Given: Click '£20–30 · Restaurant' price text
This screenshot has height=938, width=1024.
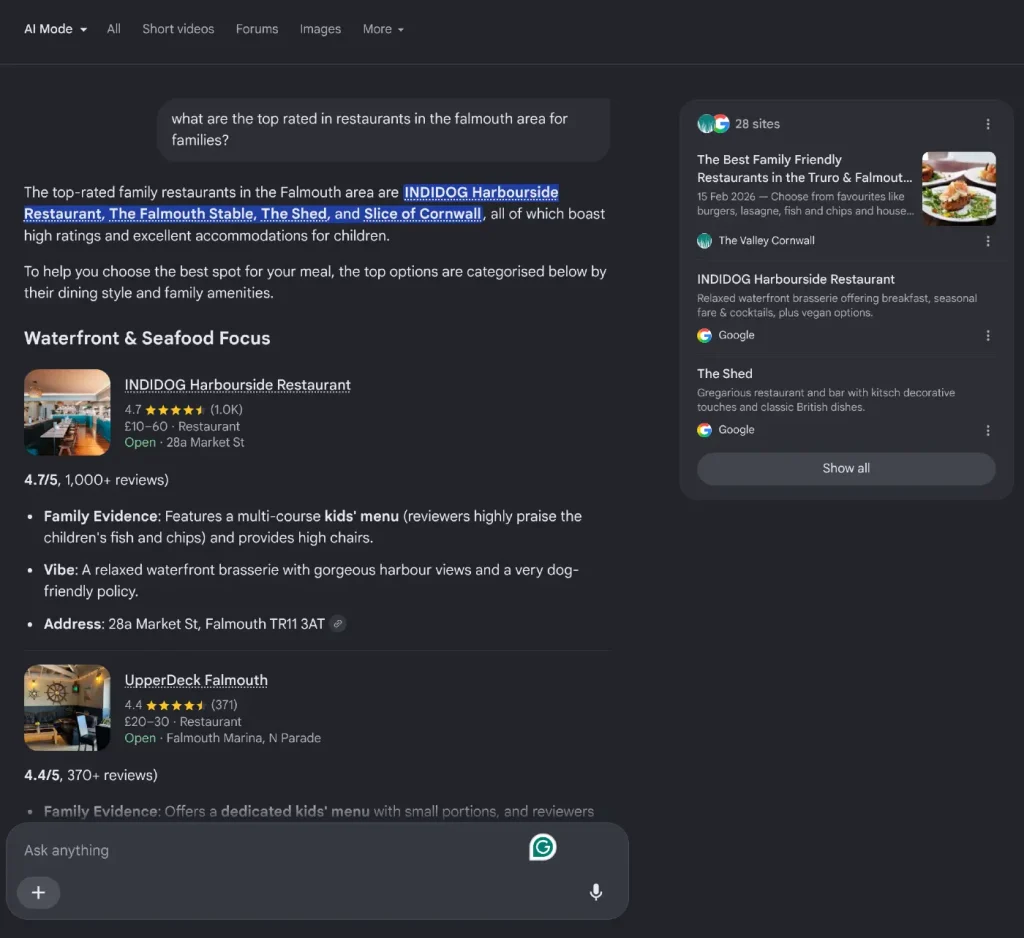Looking at the screenshot, I should [183, 721].
